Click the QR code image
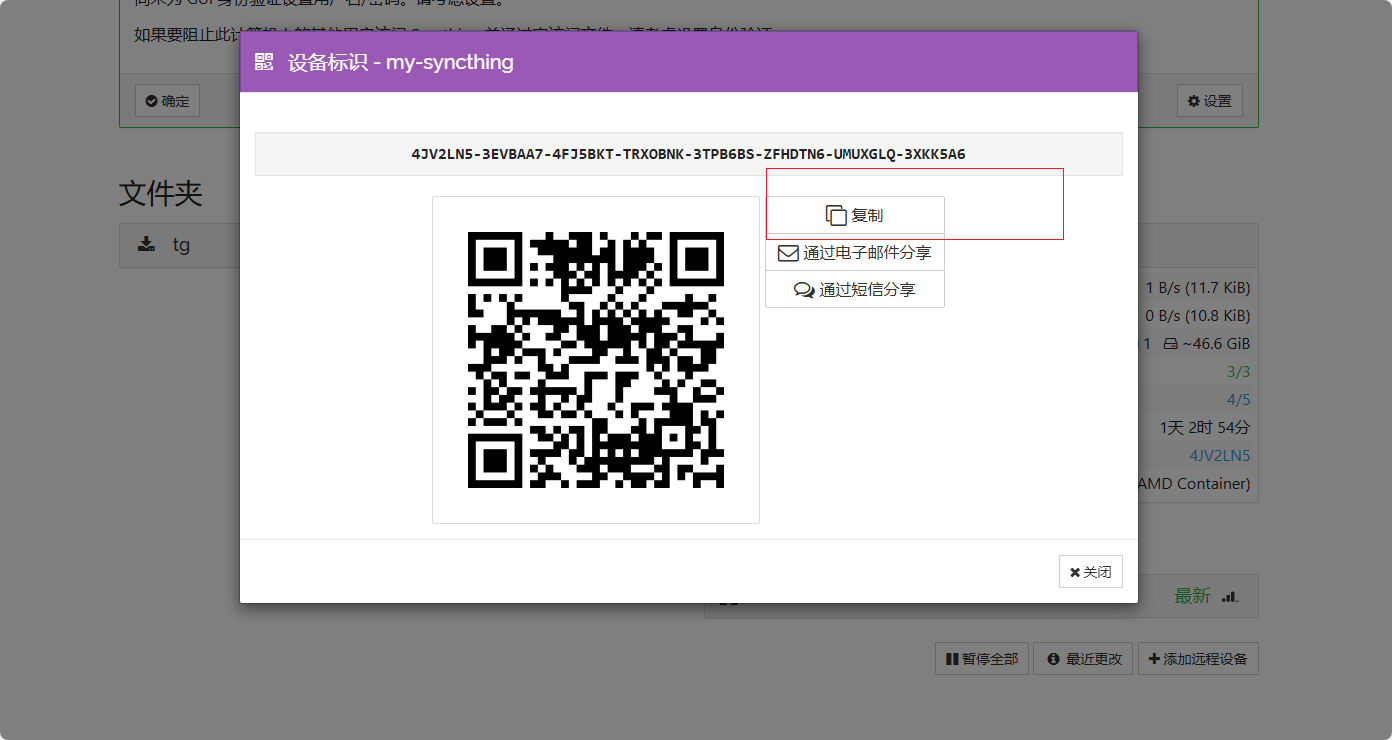The height and width of the screenshot is (740, 1392). (596, 360)
